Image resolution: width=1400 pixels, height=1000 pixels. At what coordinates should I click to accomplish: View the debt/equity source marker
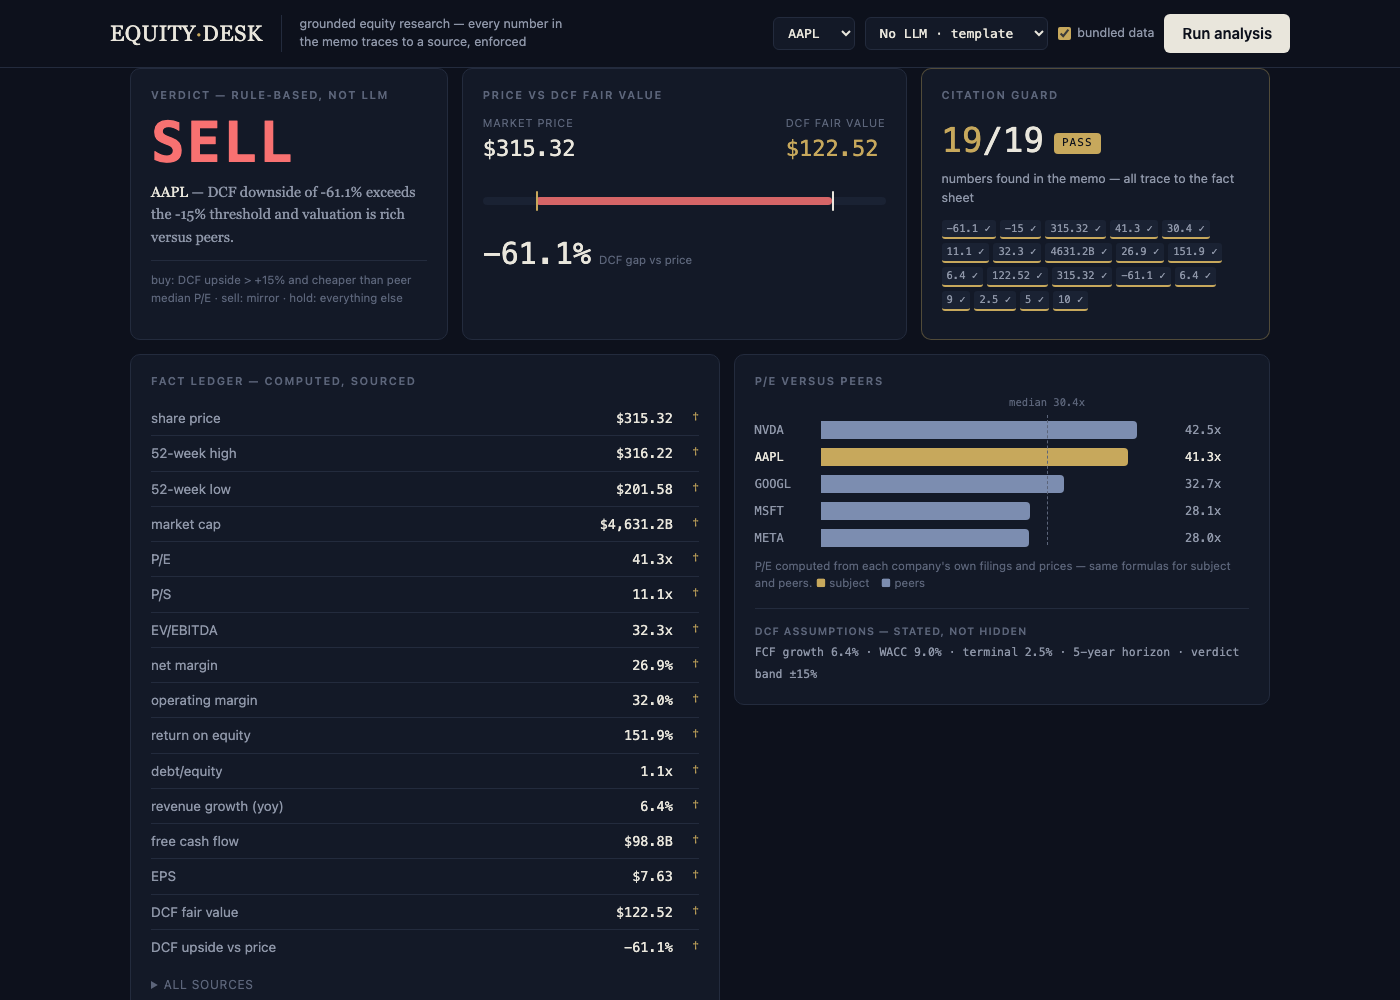pos(695,770)
